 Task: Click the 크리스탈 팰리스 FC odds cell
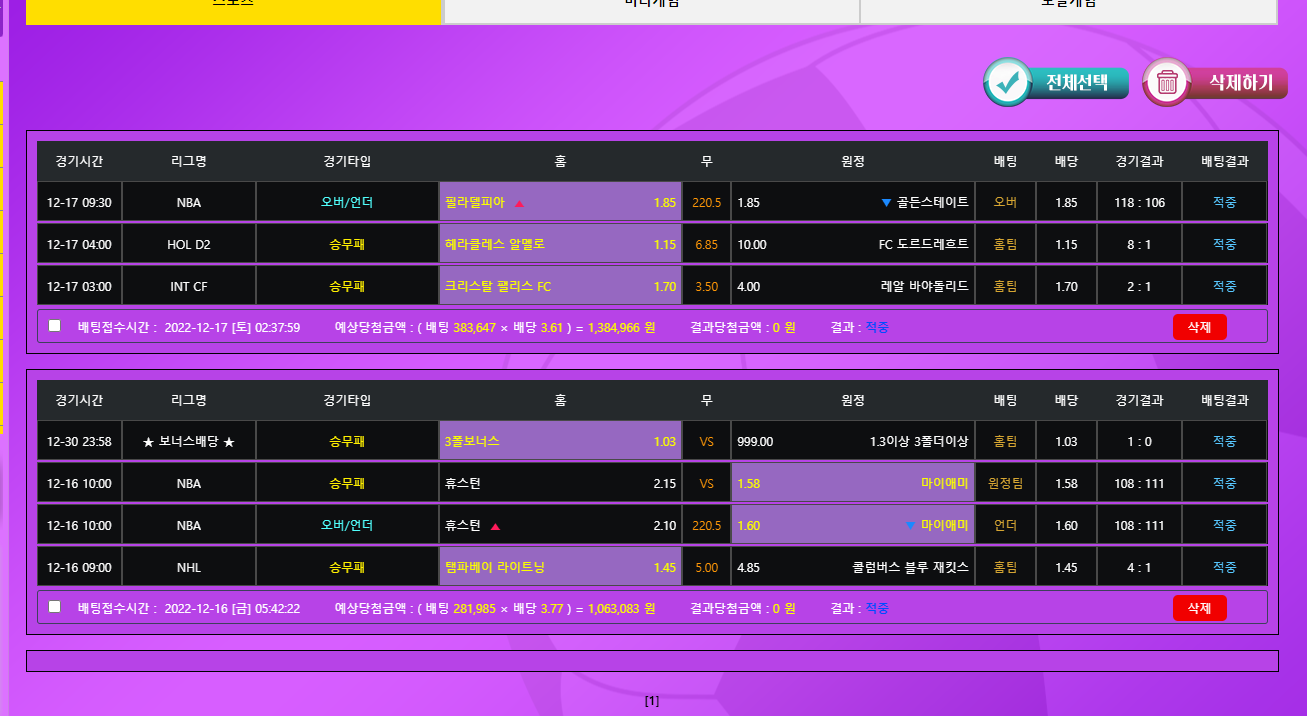click(560, 286)
